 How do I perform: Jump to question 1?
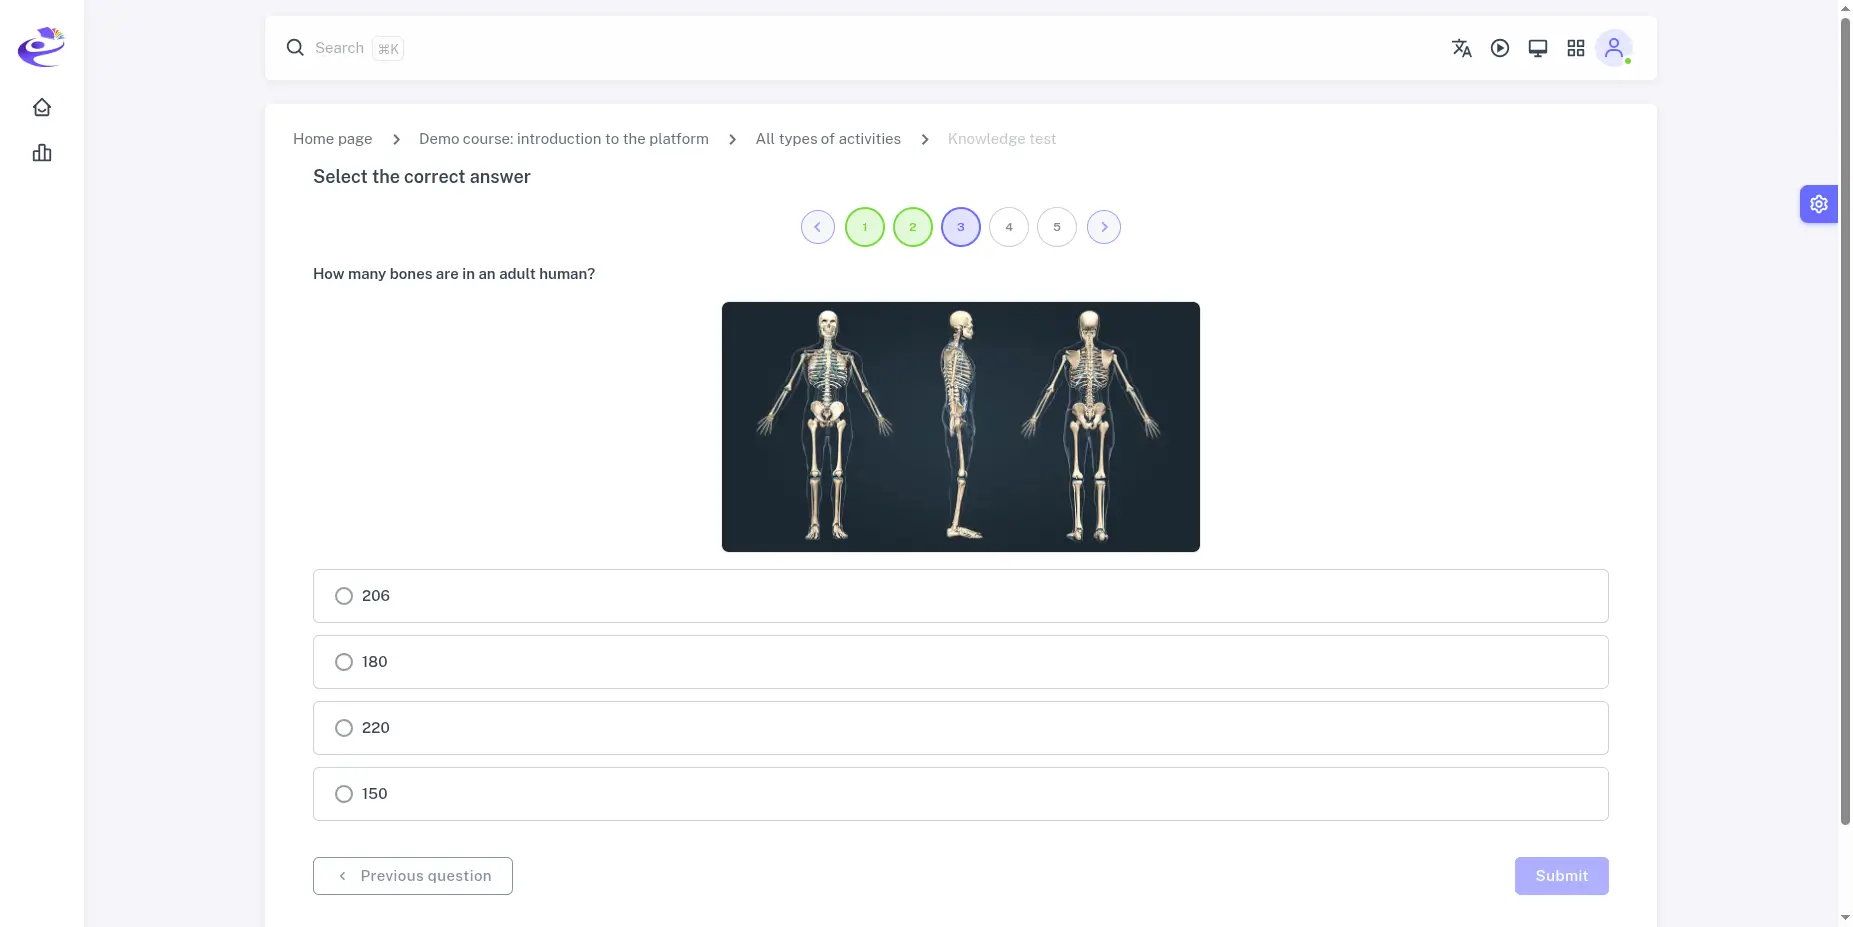865,227
